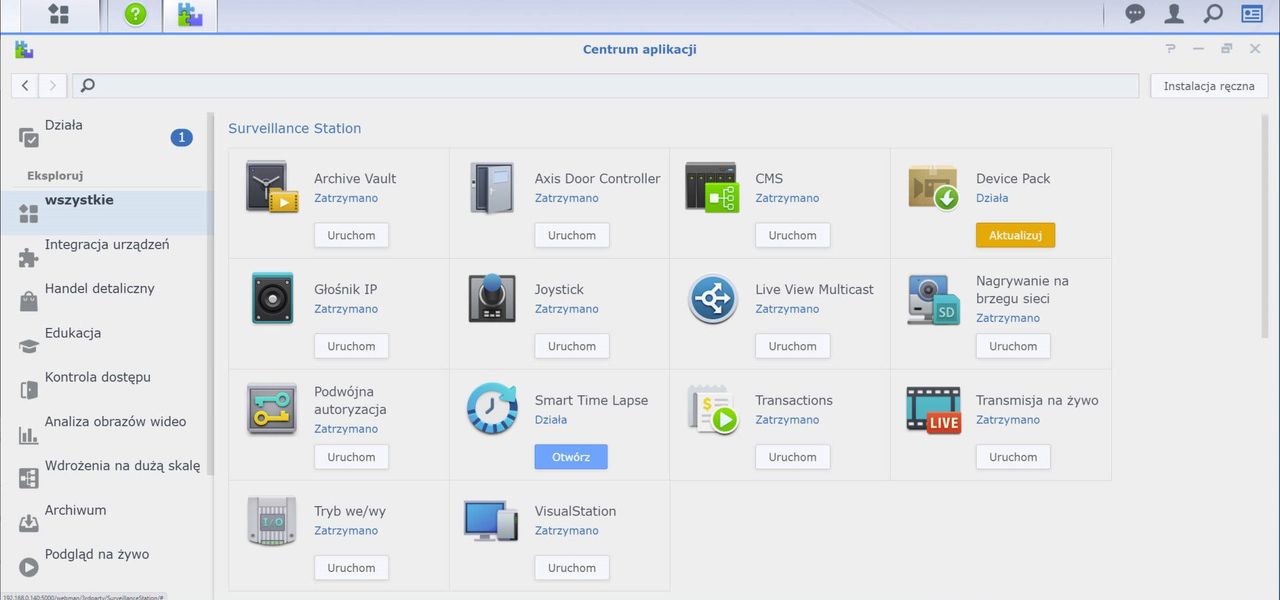The width and height of the screenshot is (1280, 600).
Task: Click the Surveillance Station heading link
Action: (x=295, y=128)
